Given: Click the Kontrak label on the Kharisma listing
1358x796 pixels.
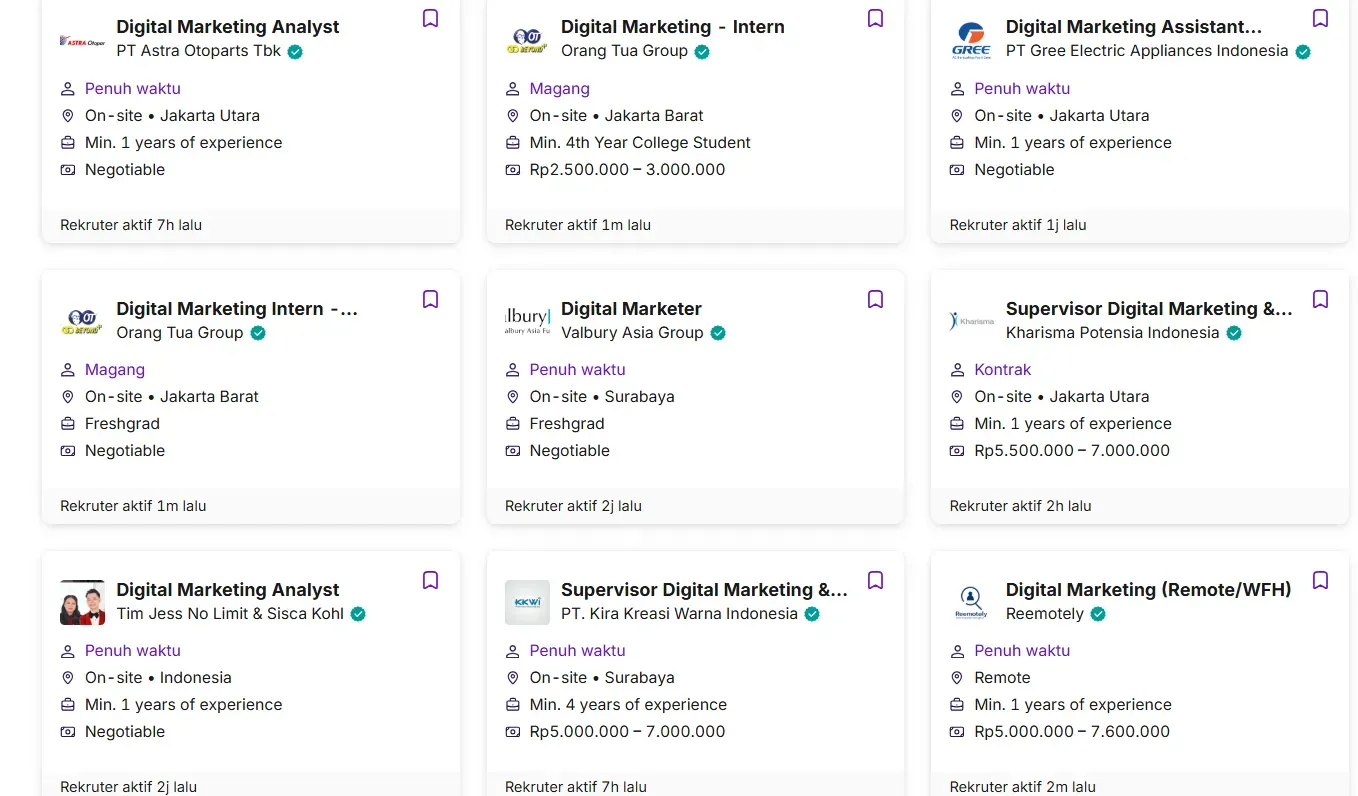Looking at the screenshot, I should click(1003, 369).
